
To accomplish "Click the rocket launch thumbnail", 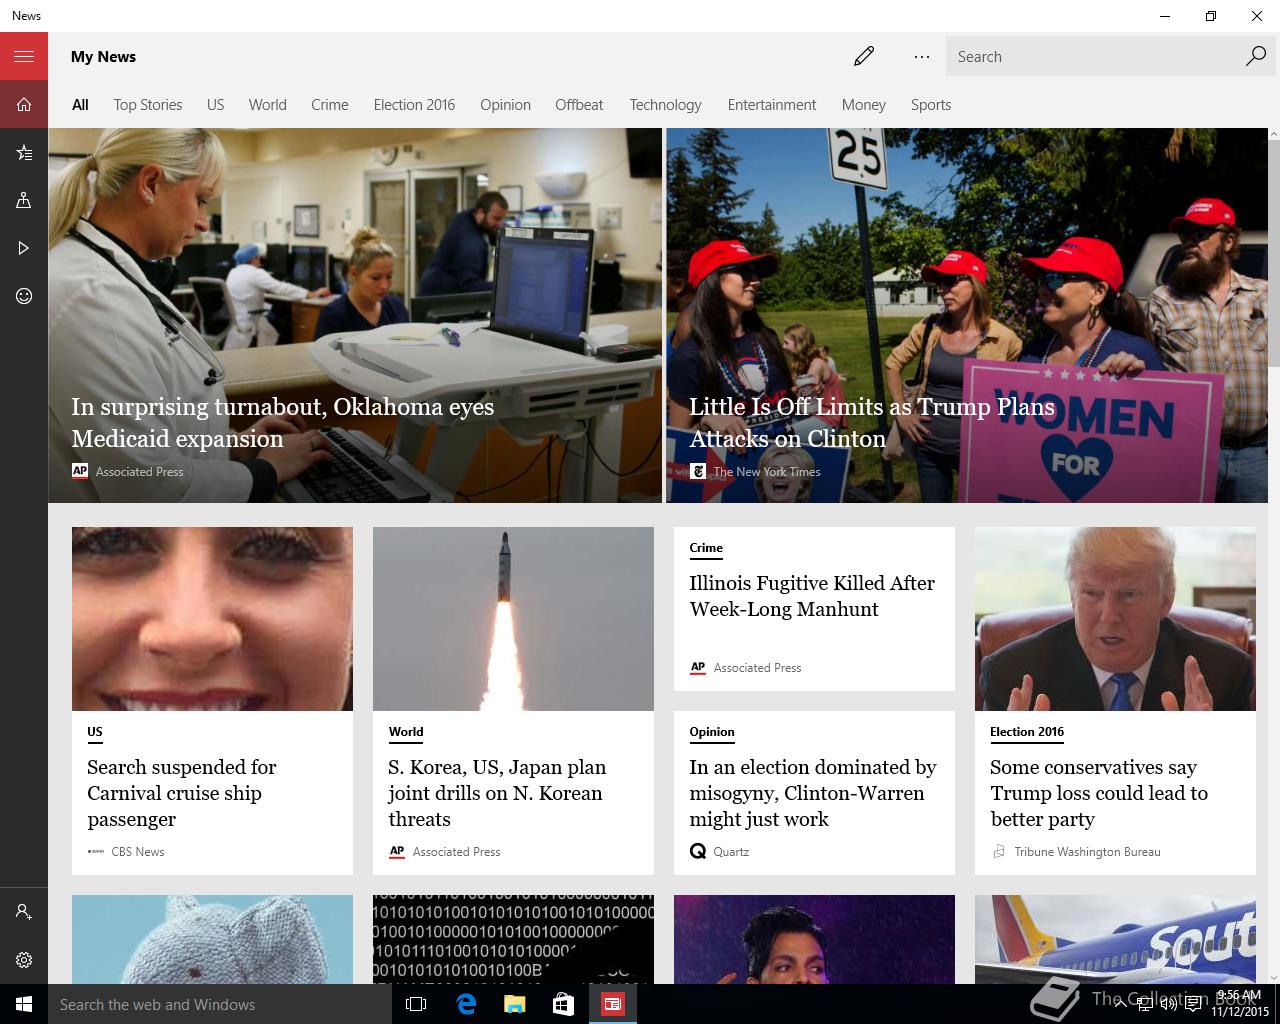I will coord(513,619).
